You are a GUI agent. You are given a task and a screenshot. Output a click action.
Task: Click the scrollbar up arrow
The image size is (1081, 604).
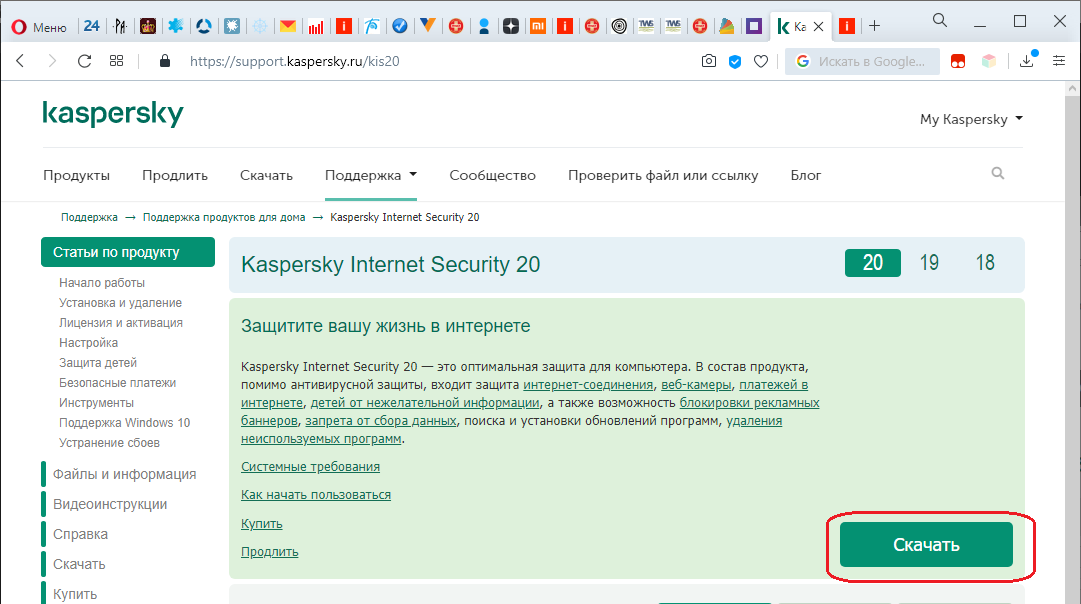pos(1072,89)
